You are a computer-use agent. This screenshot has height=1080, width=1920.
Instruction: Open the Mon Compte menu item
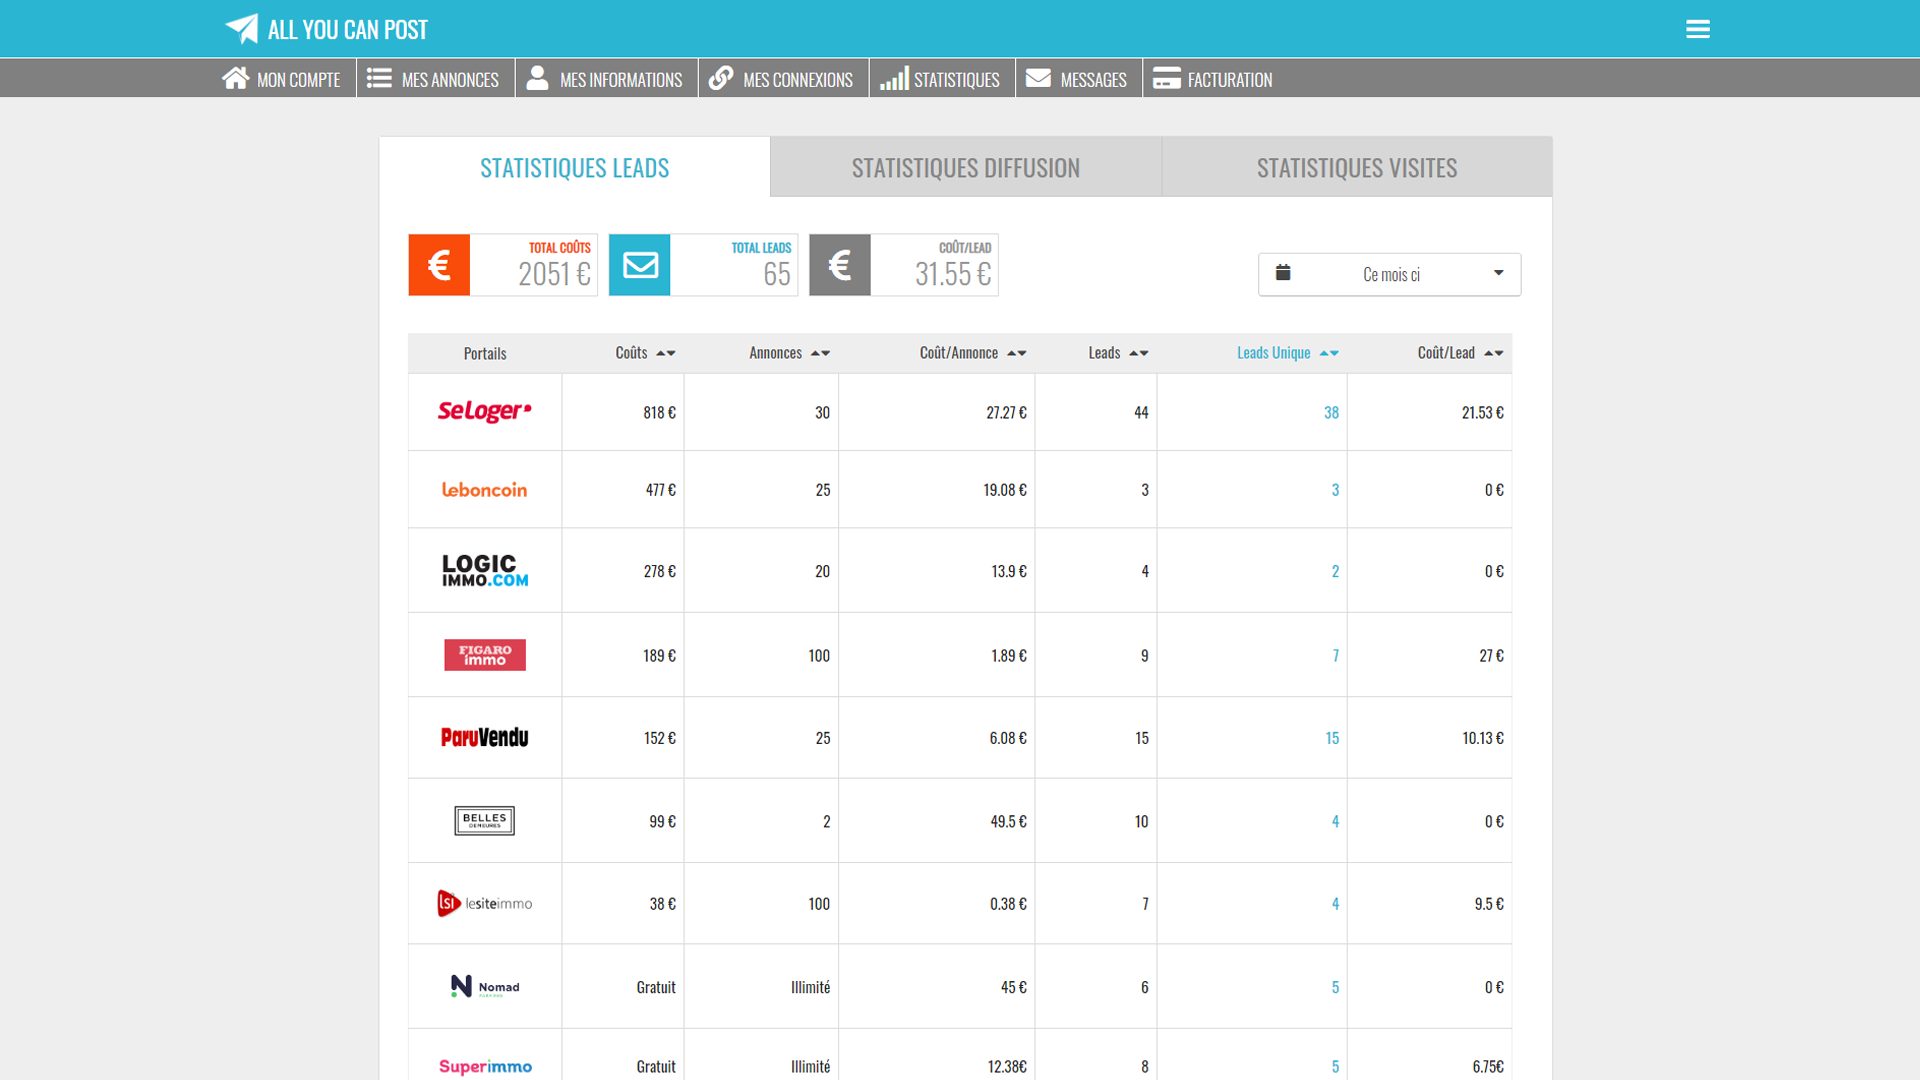tap(281, 78)
